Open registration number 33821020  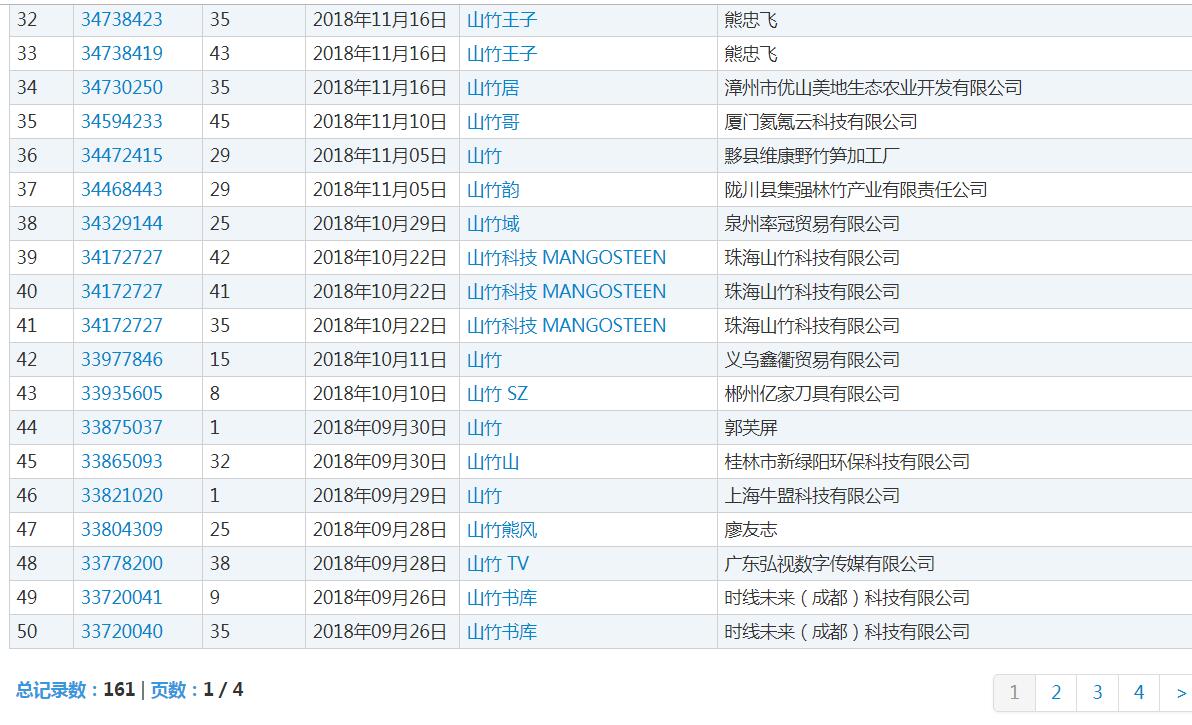[122, 495]
